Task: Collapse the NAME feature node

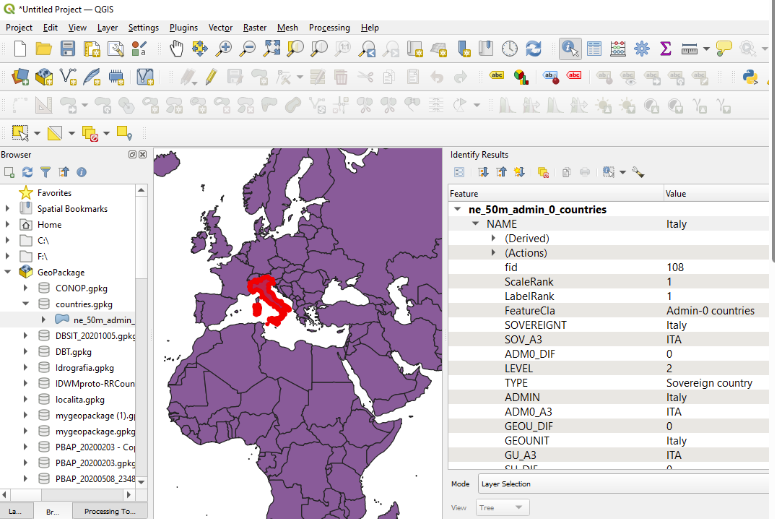Action: click(476, 225)
